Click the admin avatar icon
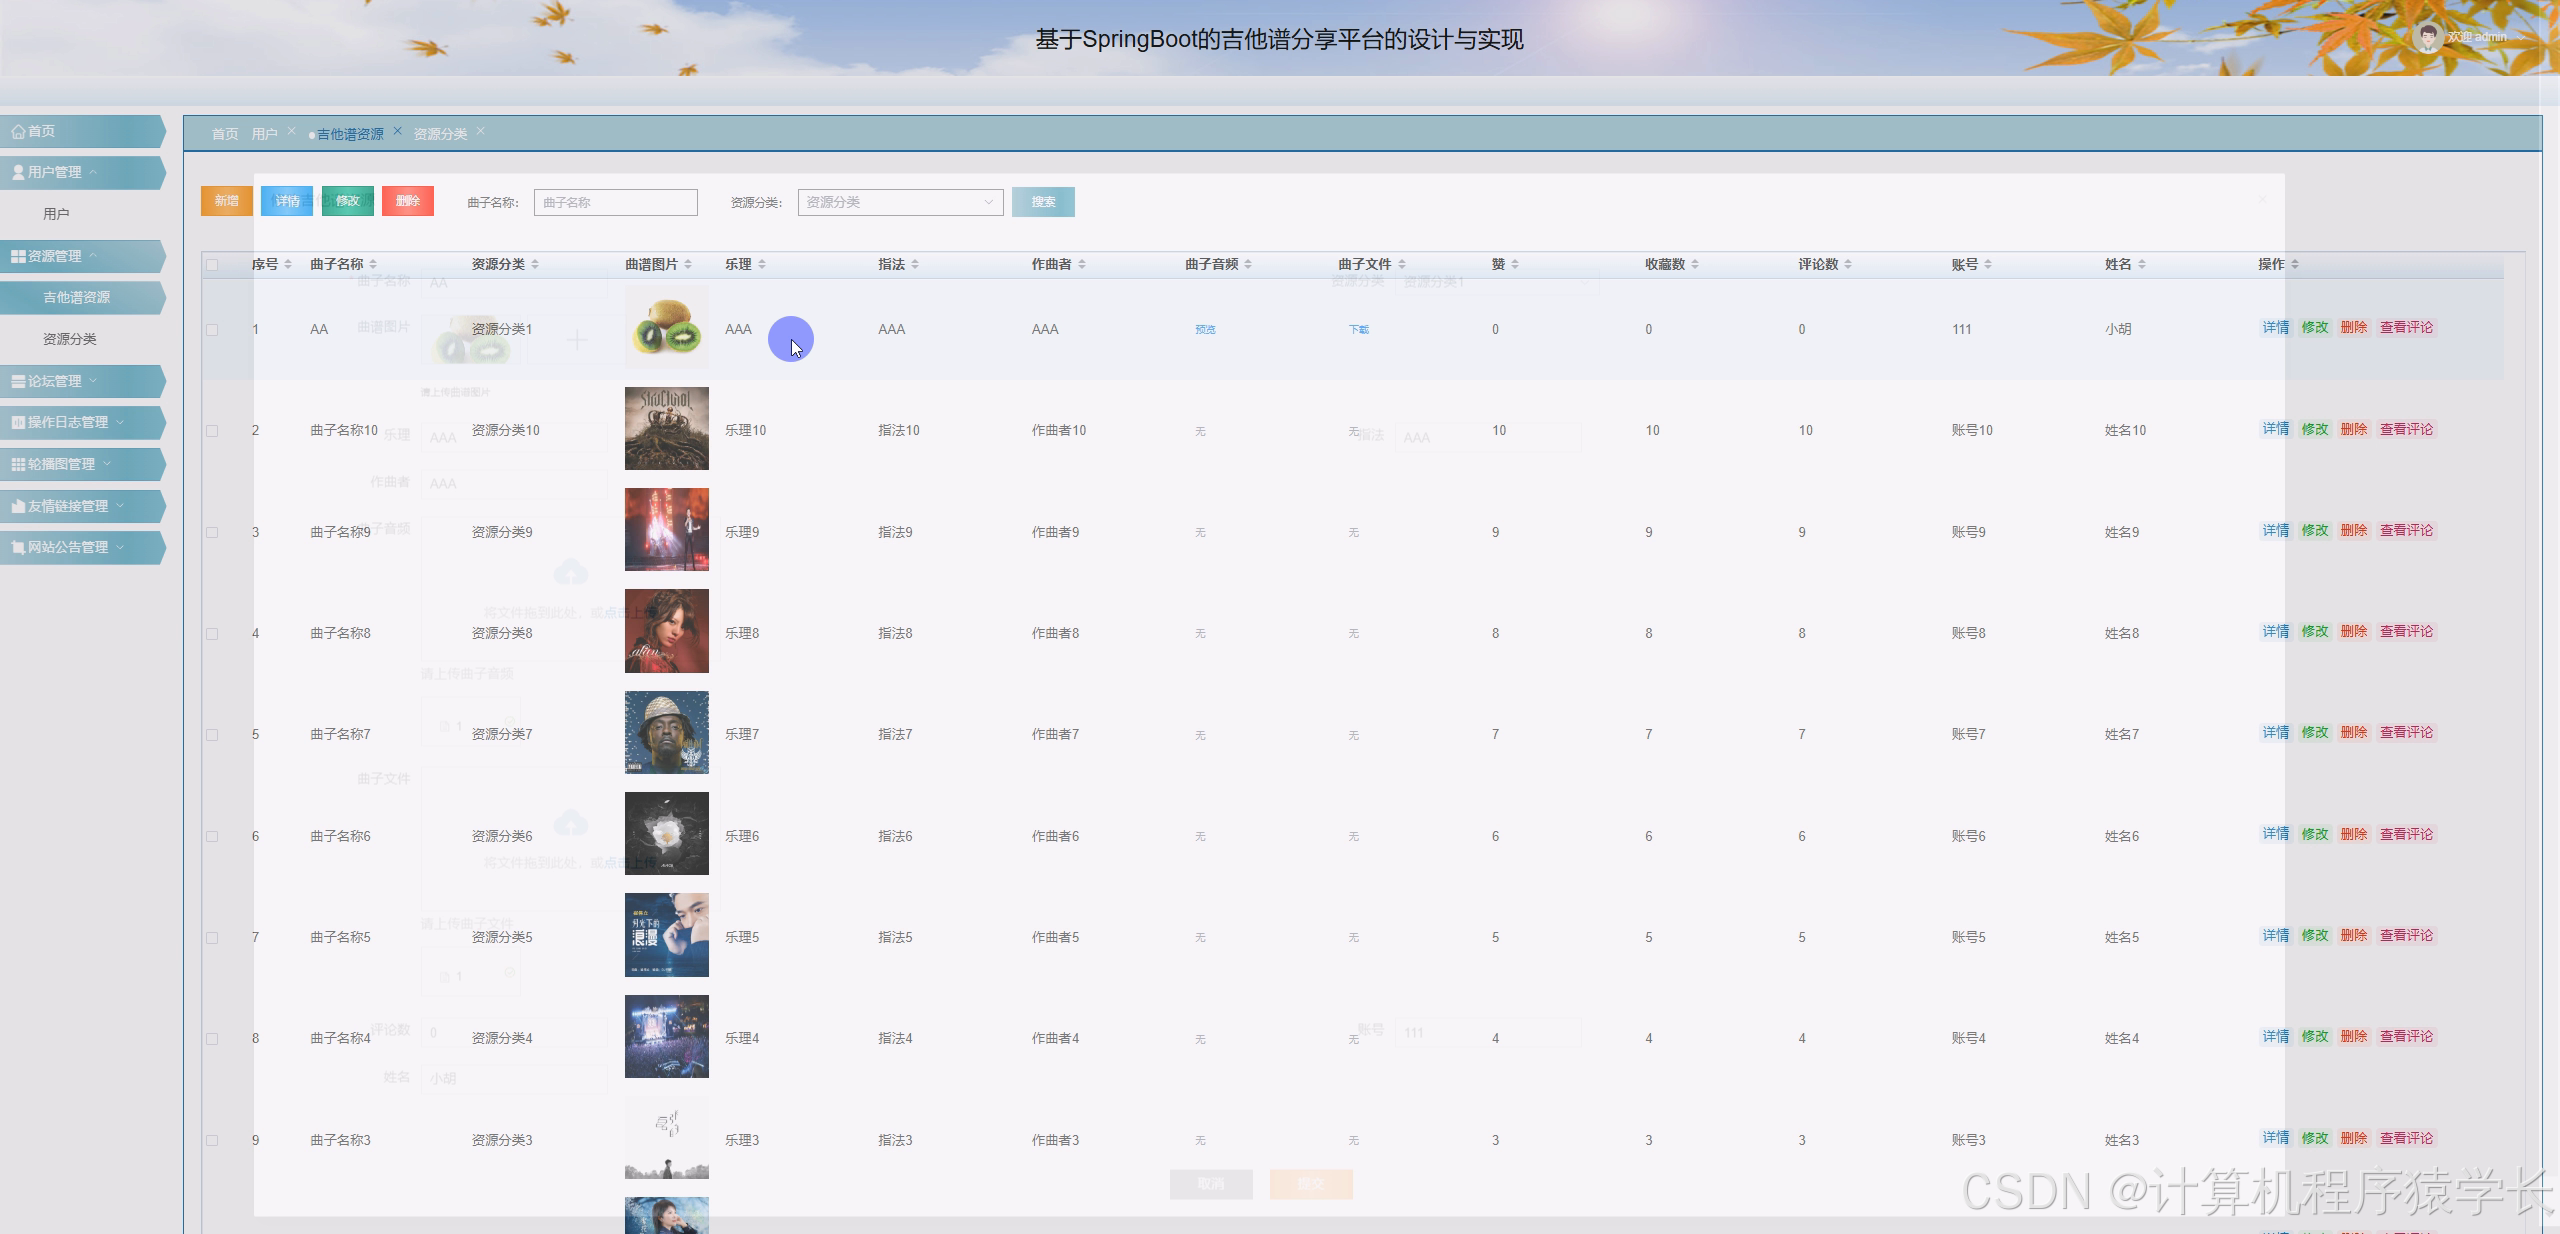This screenshot has height=1234, width=2560. click(x=2427, y=38)
